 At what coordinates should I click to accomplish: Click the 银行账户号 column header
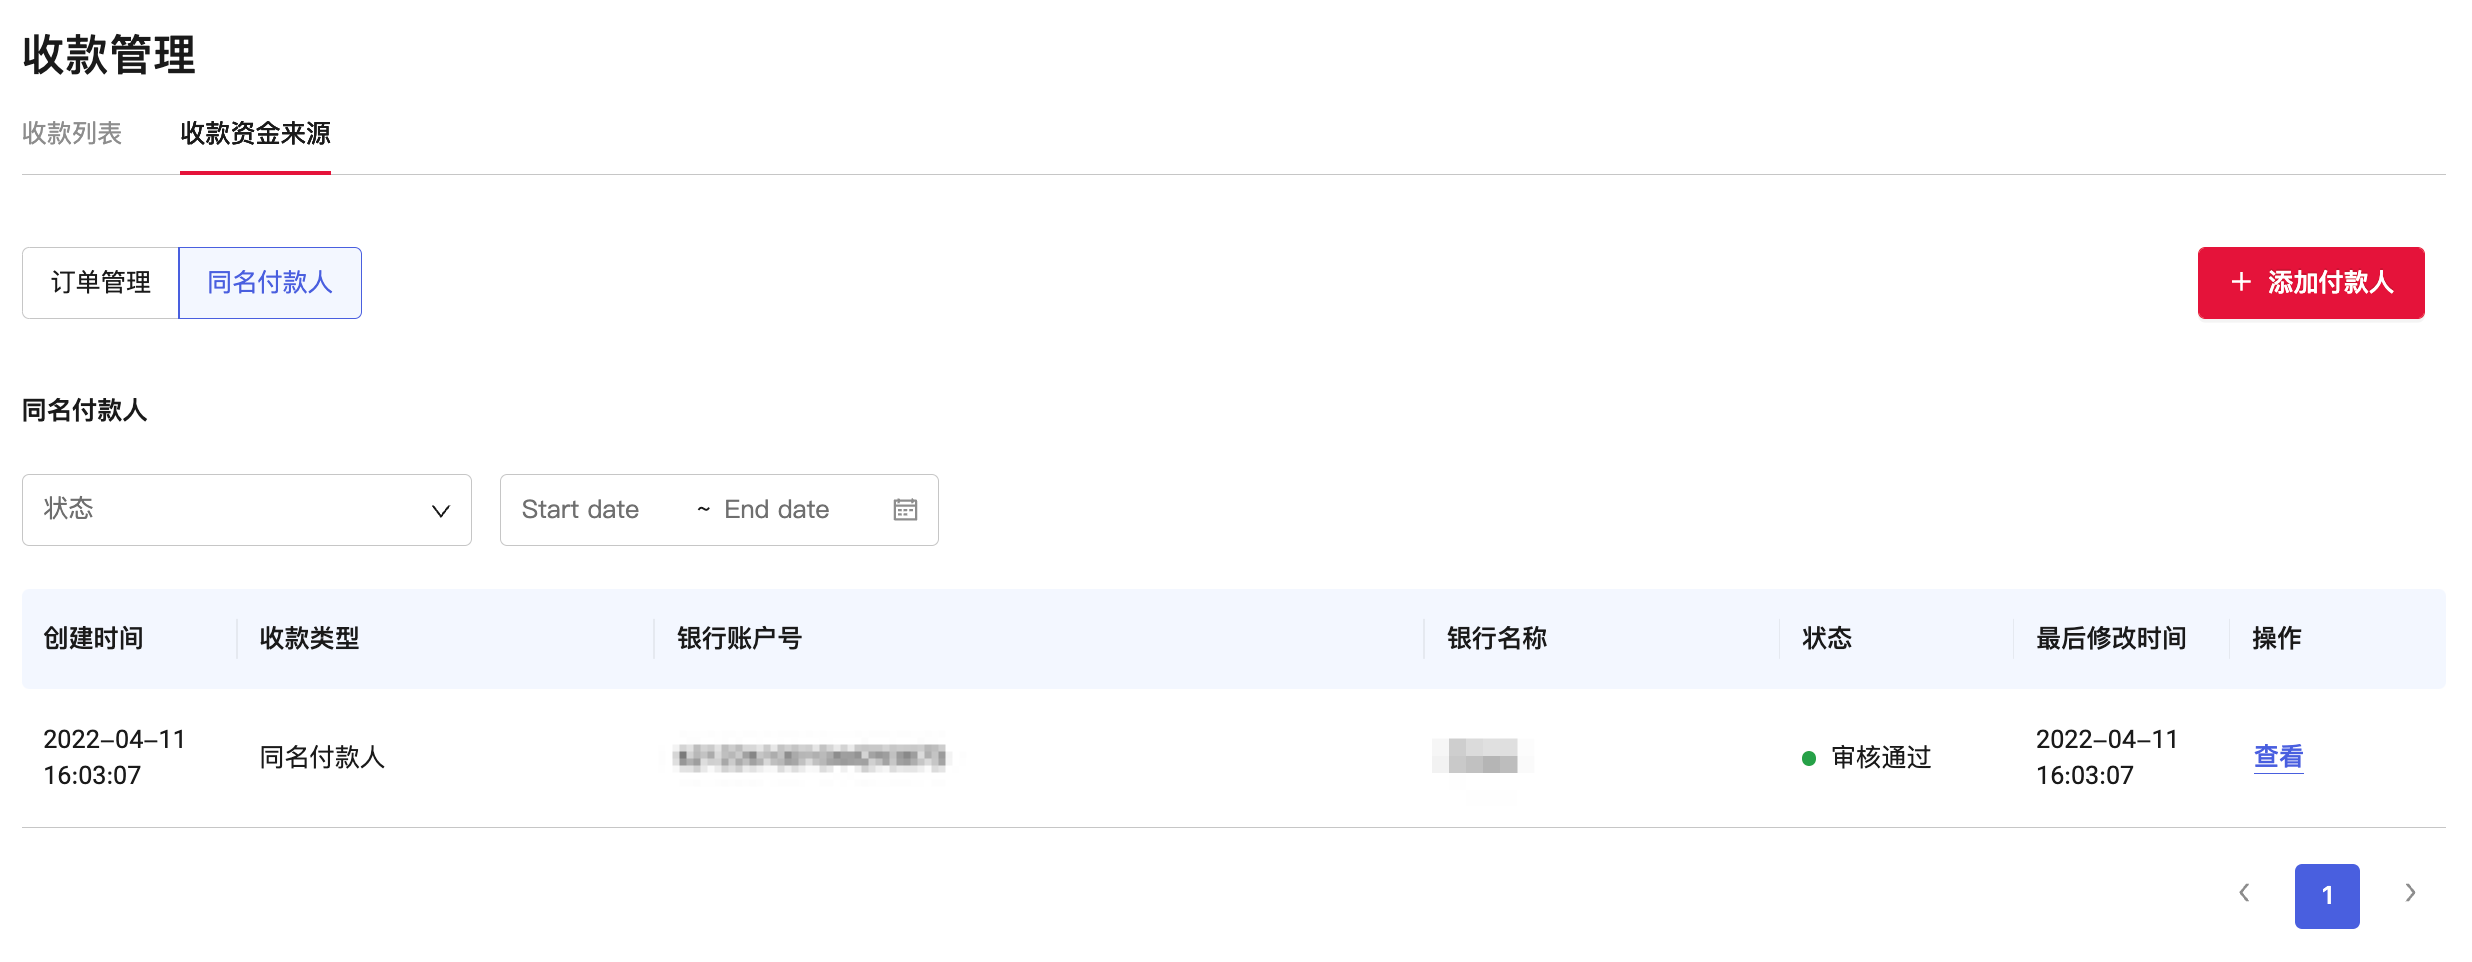pos(739,638)
